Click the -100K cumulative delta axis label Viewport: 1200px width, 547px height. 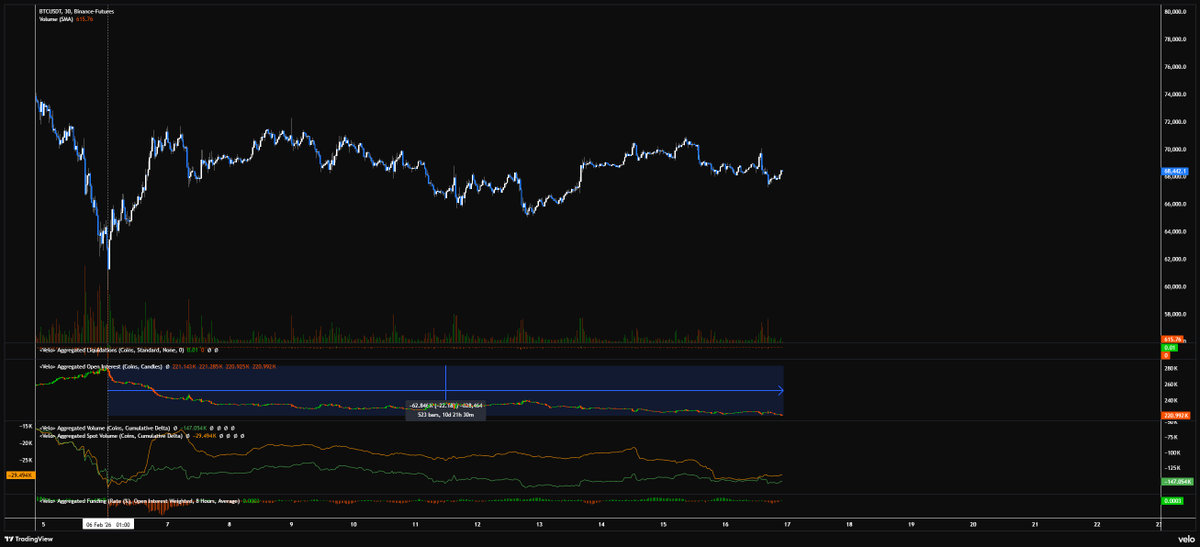1173,452
